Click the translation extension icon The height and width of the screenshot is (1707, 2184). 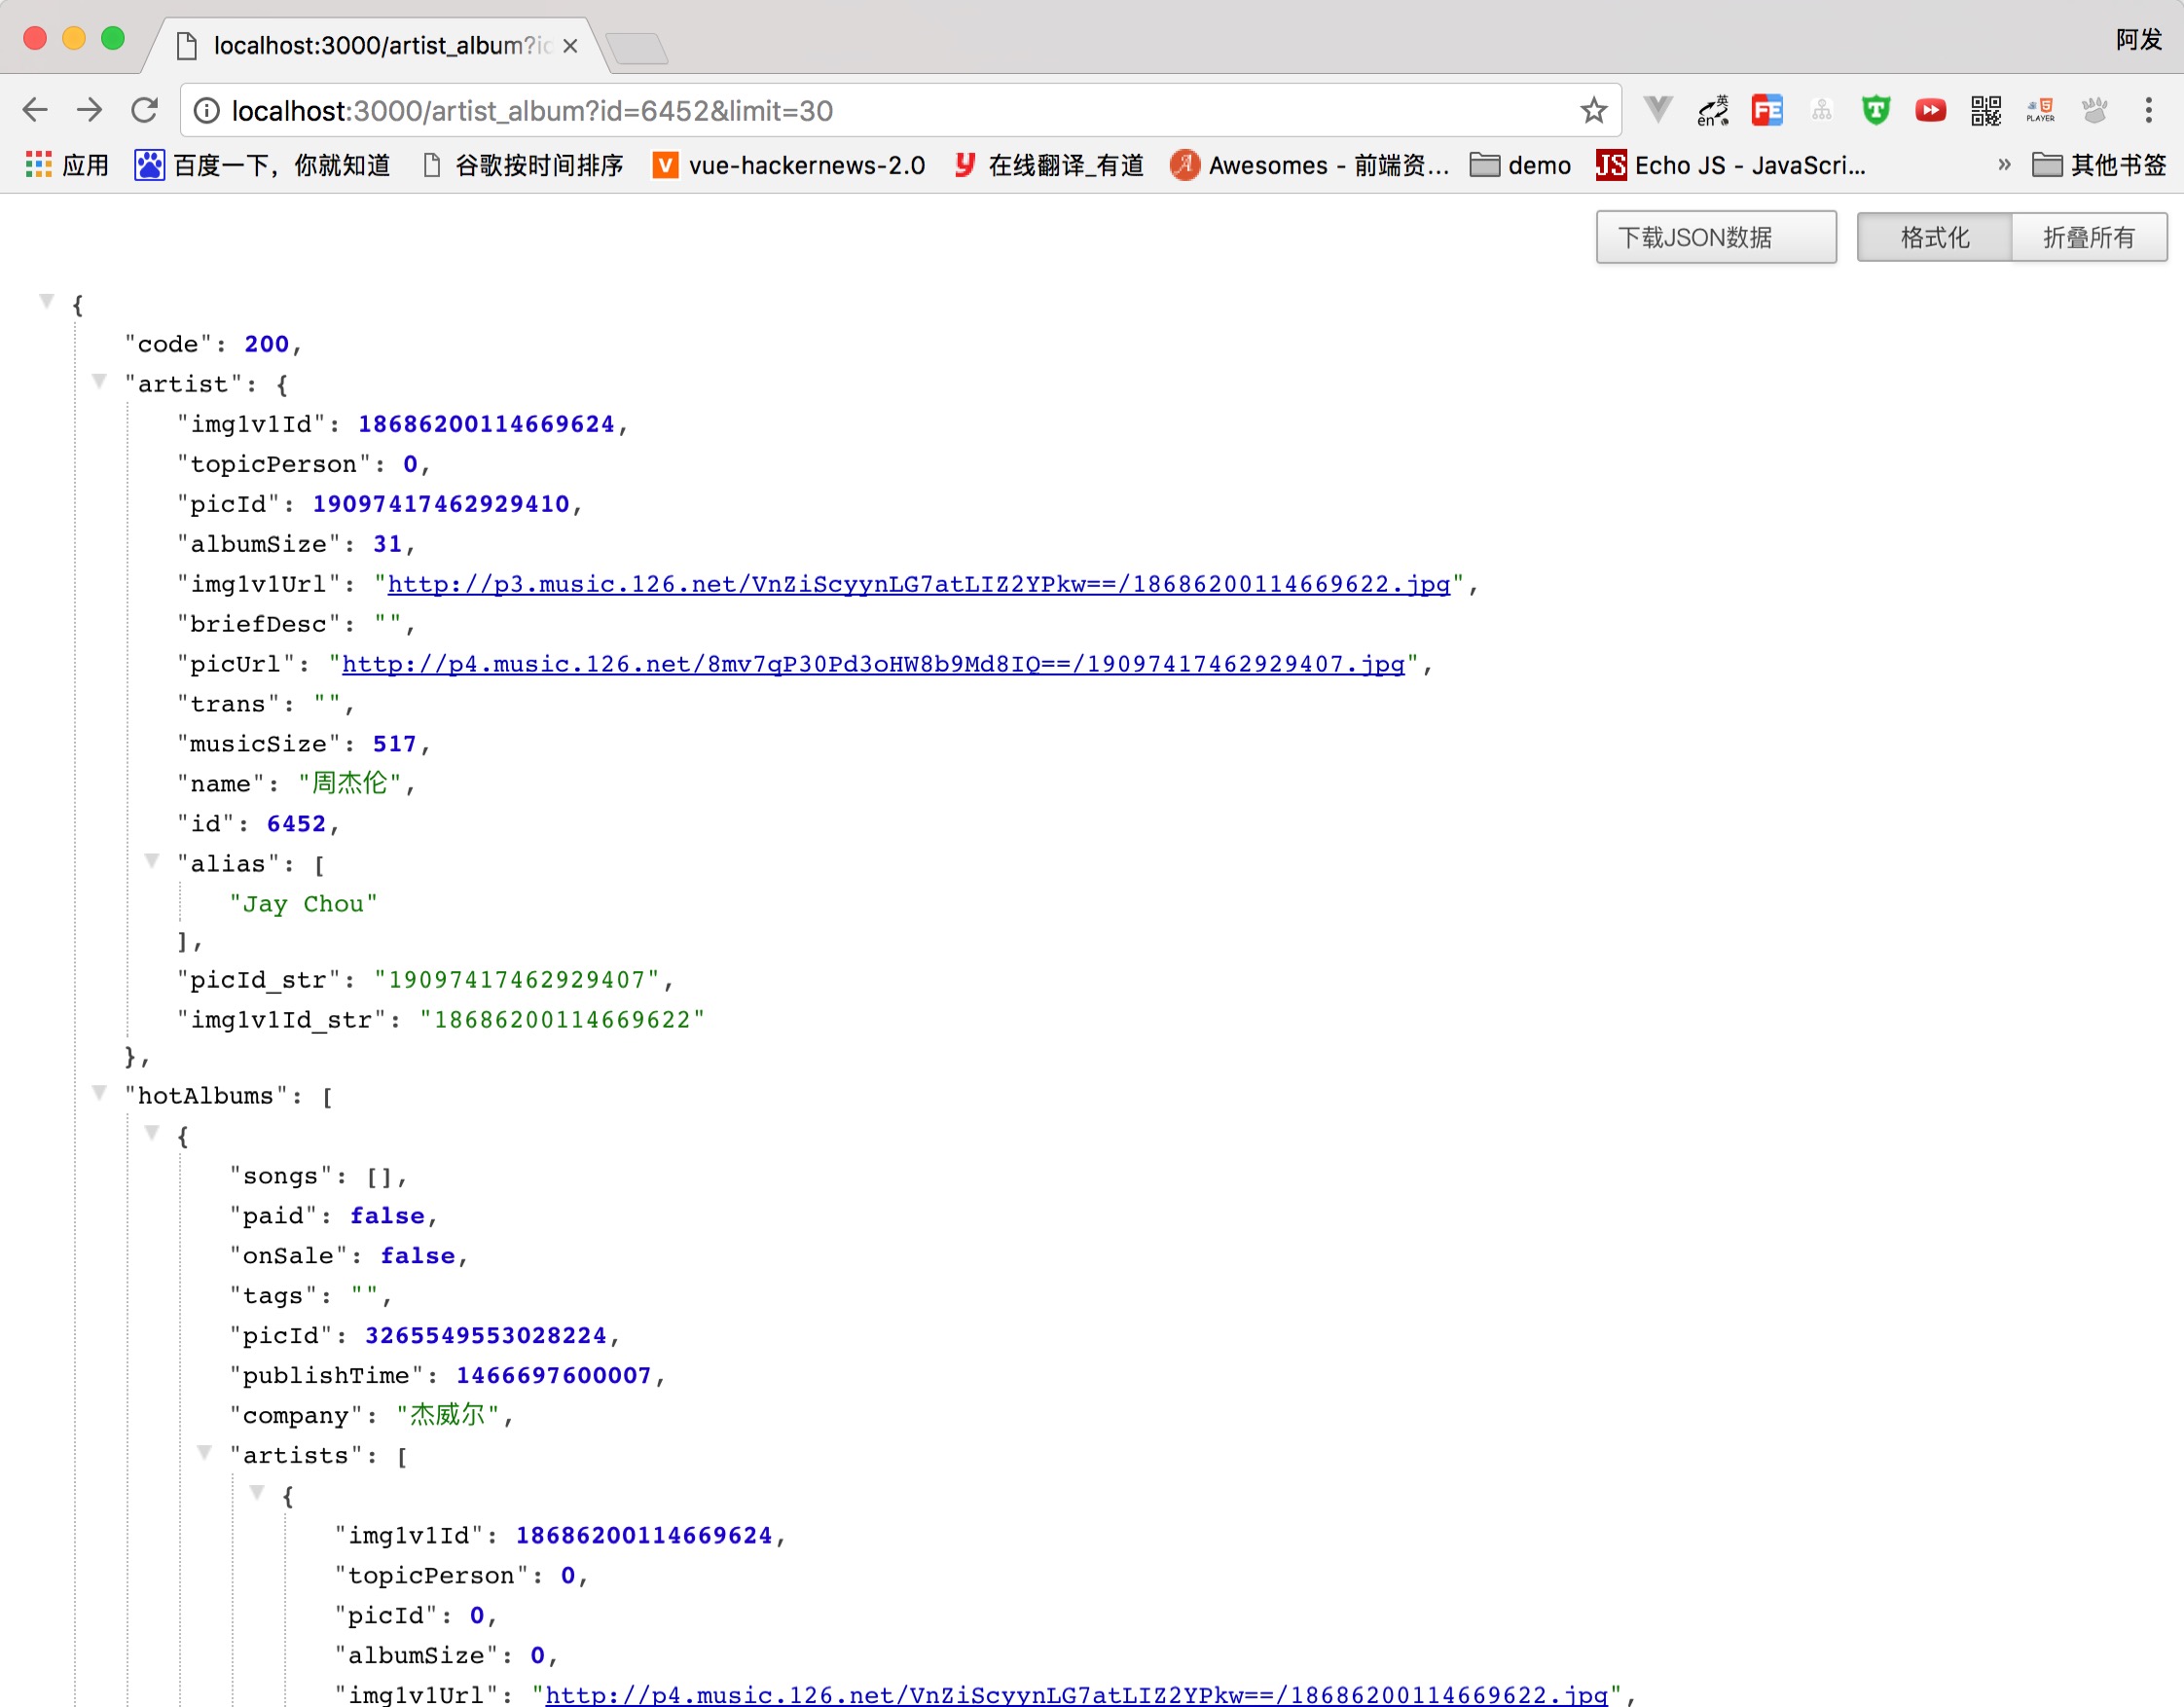click(x=1712, y=110)
